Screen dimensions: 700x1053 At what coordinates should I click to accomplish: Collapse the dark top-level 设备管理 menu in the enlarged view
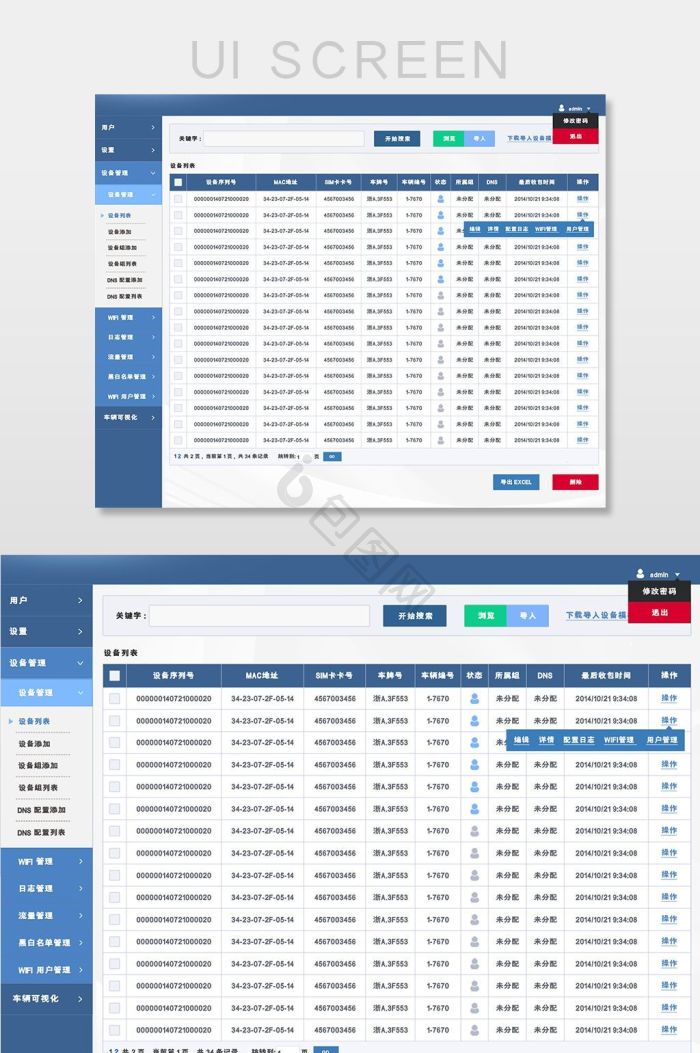click(x=46, y=663)
